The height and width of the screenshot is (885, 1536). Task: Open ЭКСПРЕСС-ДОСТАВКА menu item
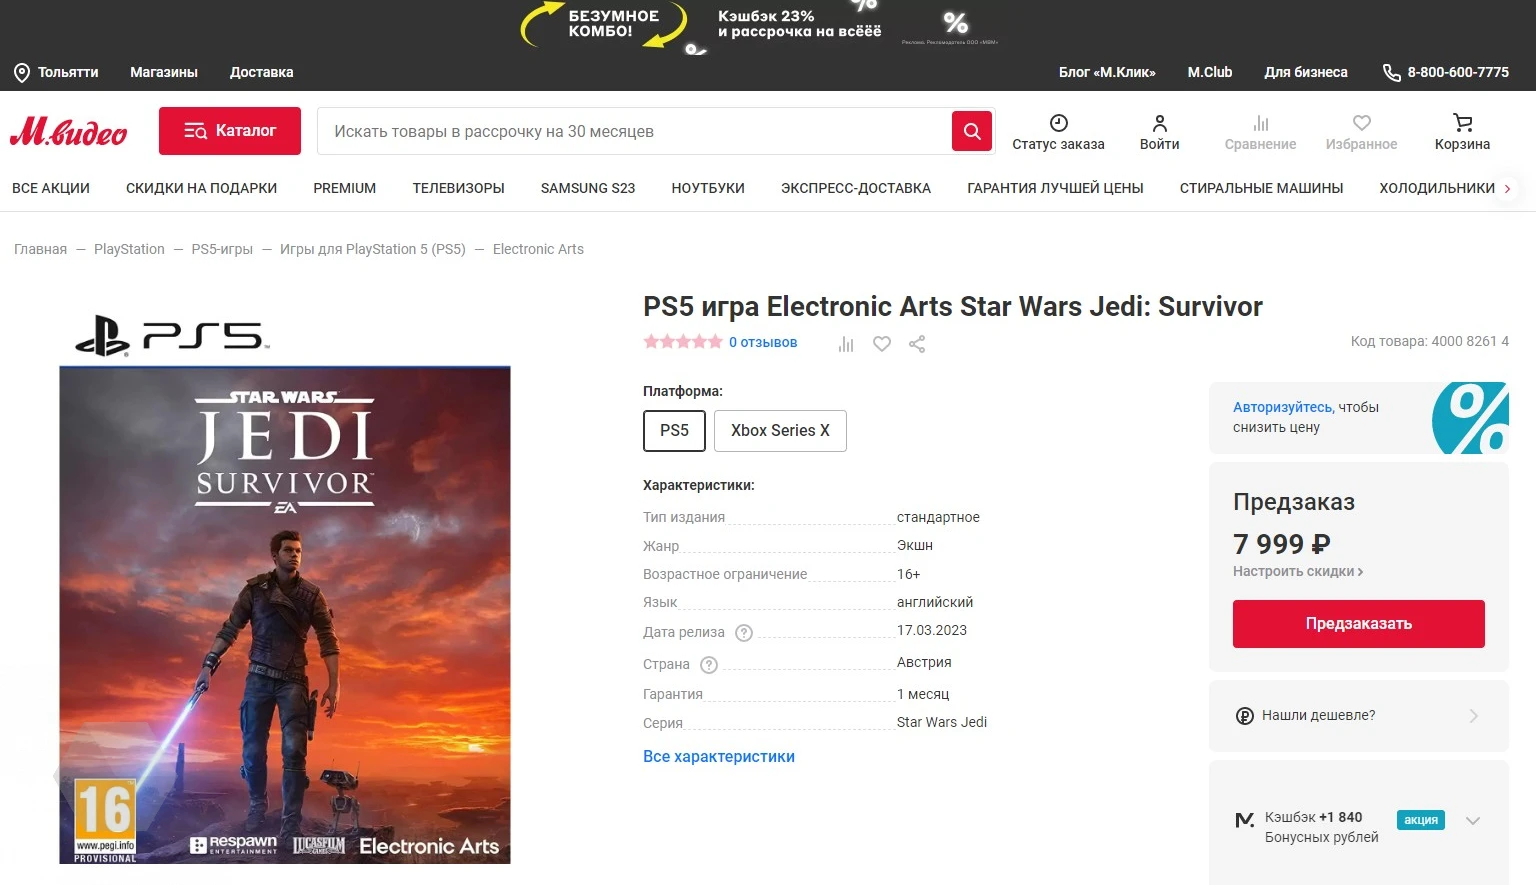click(856, 188)
